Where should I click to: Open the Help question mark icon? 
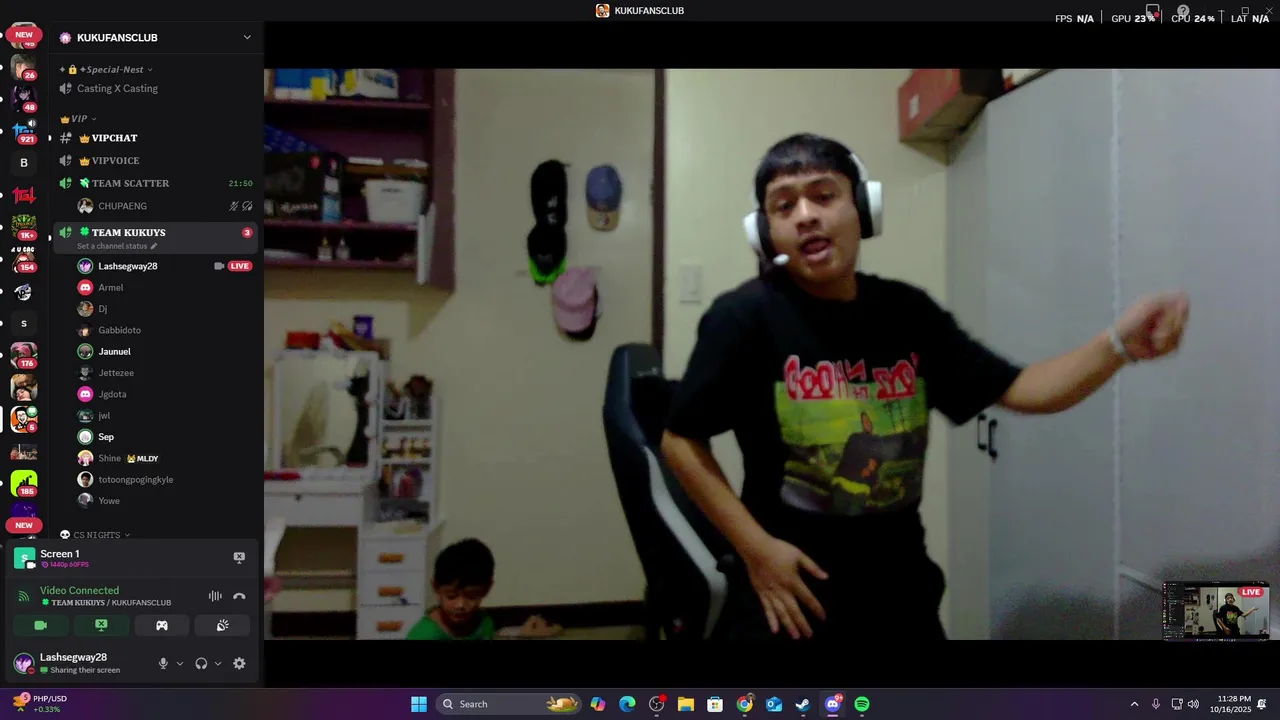click(1183, 11)
